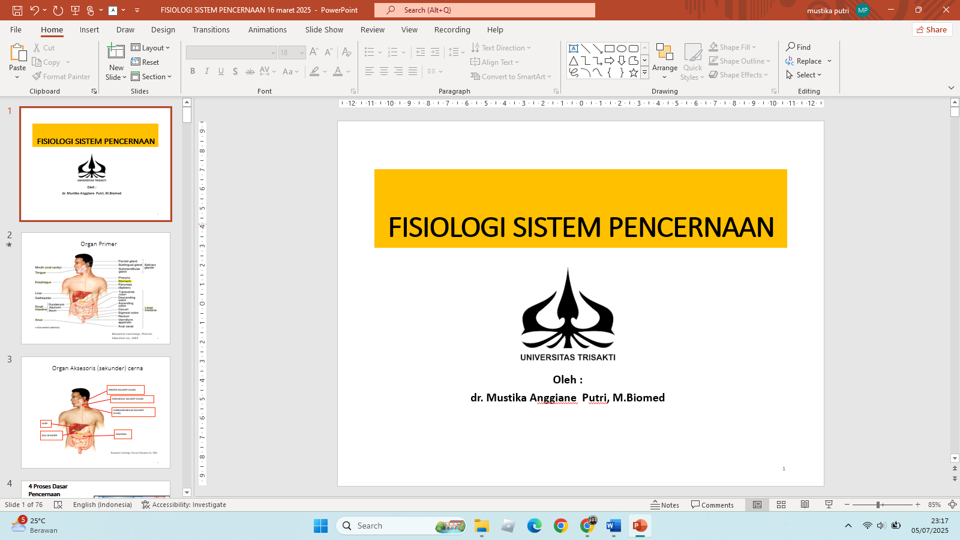Select slide 2 thumbnail Organ Primer
Screen dimensions: 960x540
click(x=96, y=288)
